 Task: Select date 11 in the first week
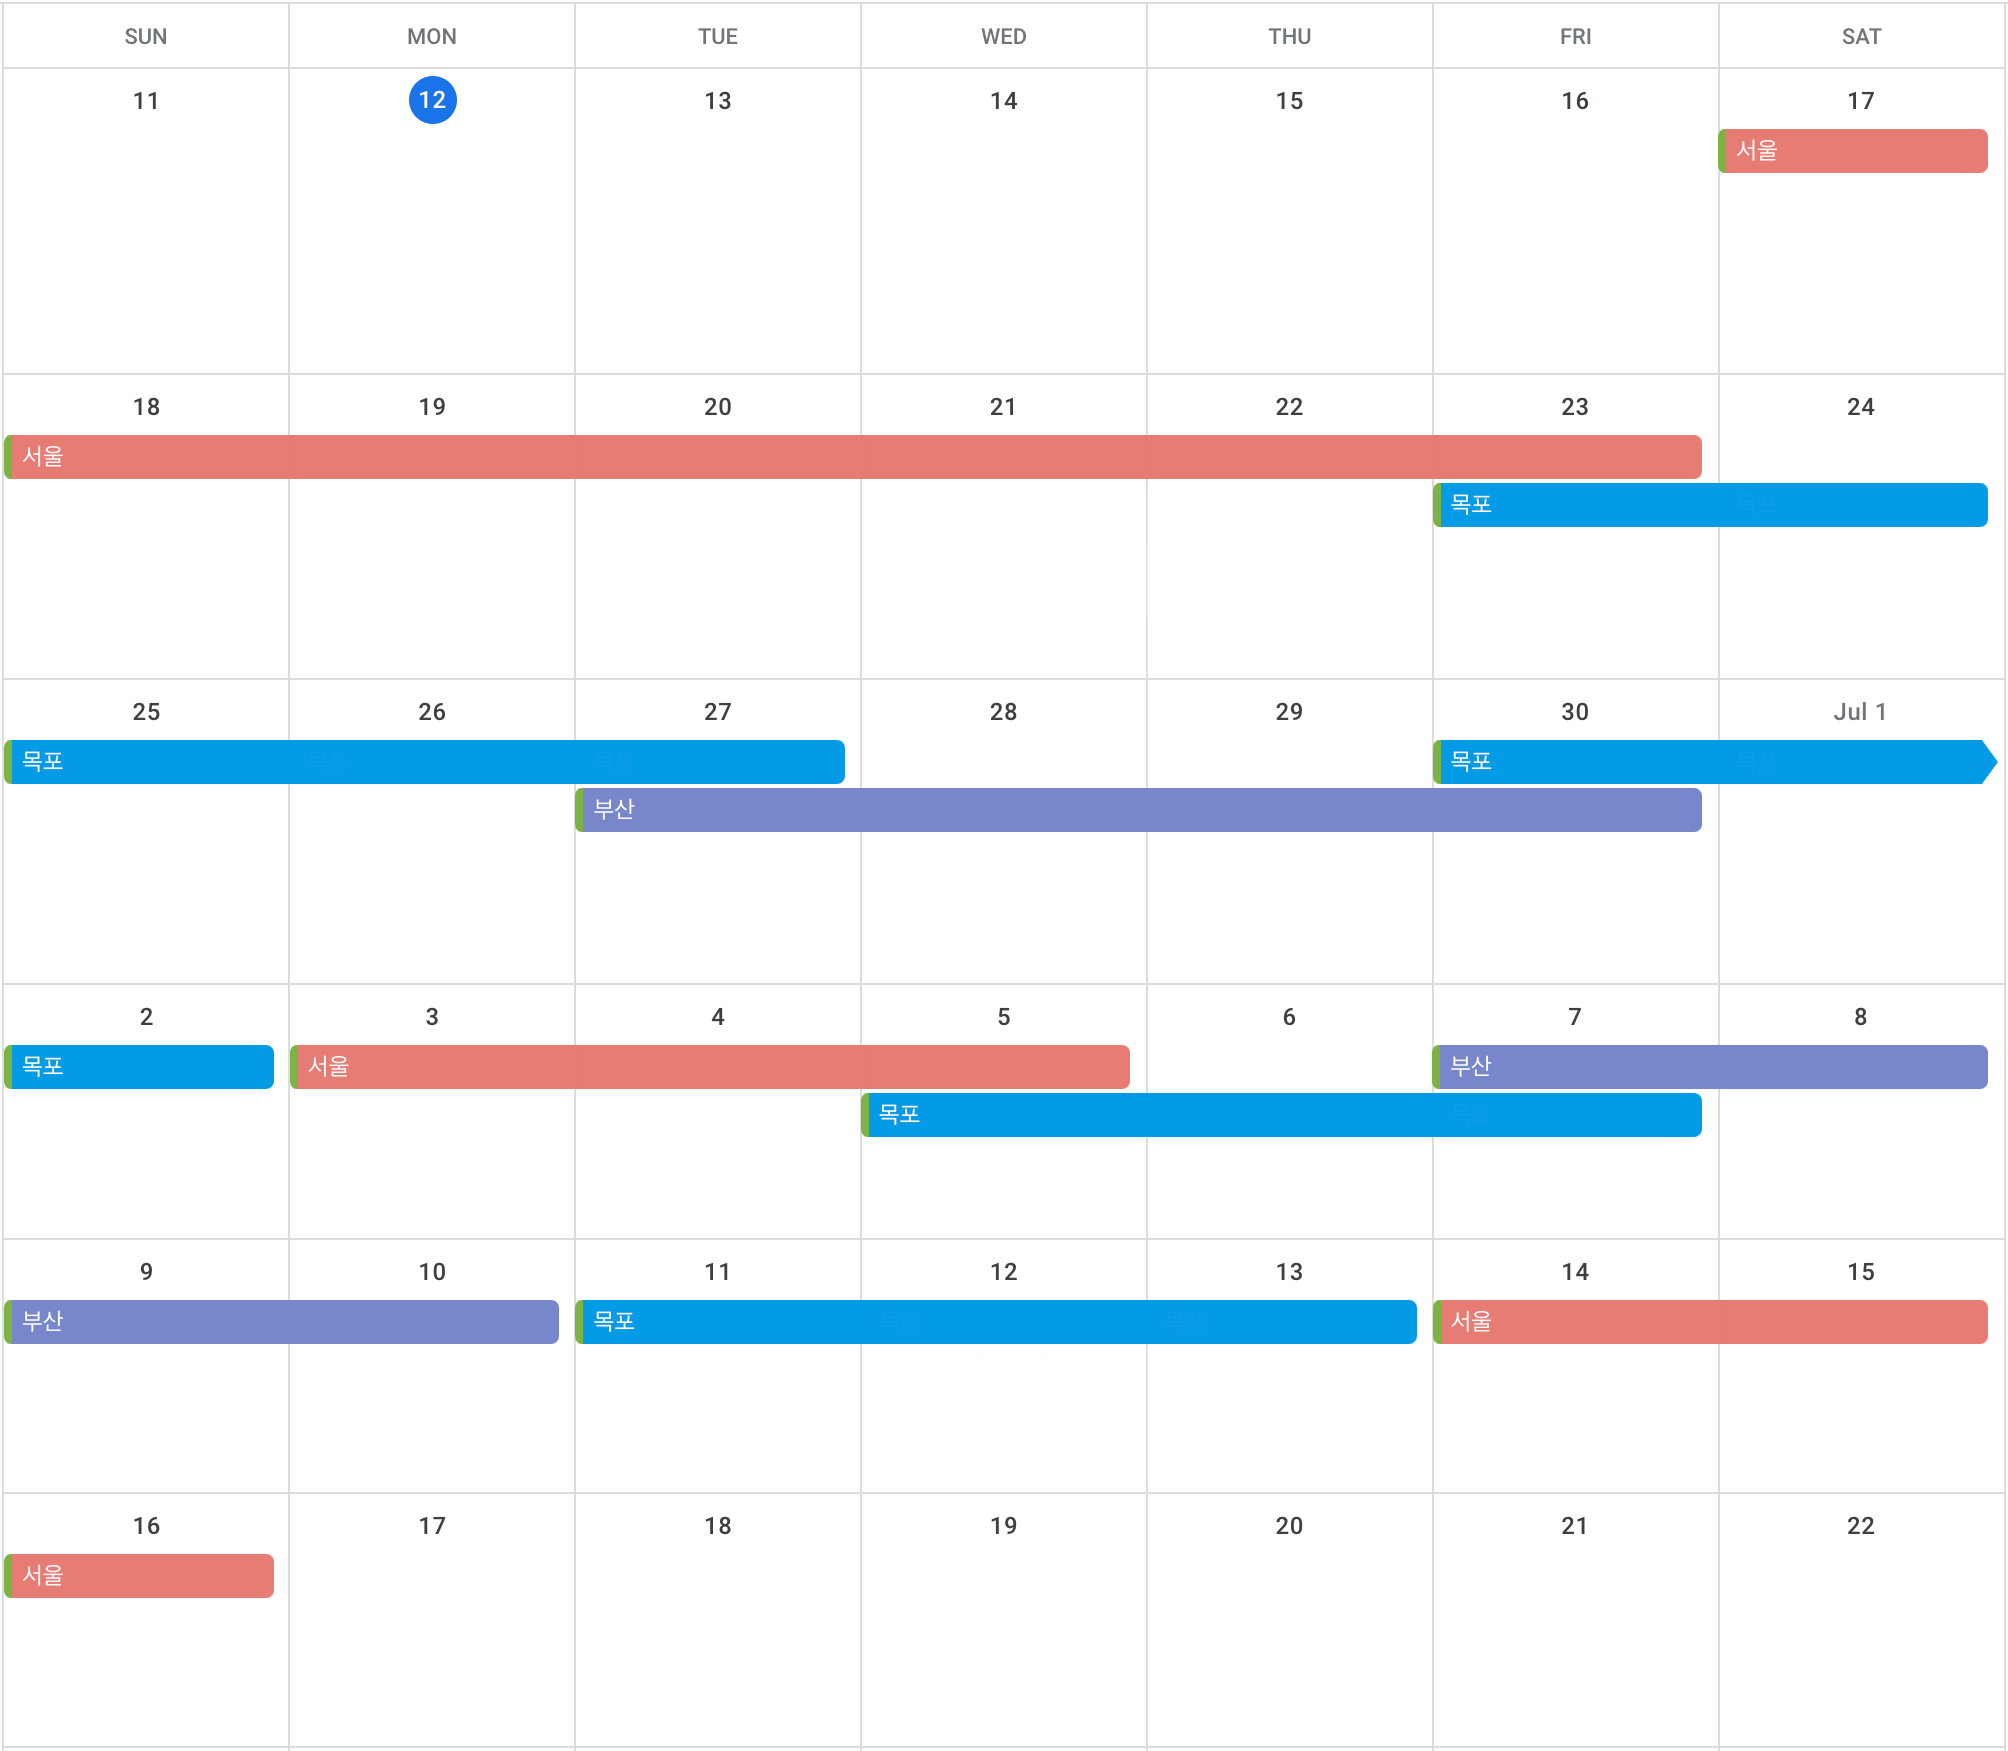coord(146,101)
